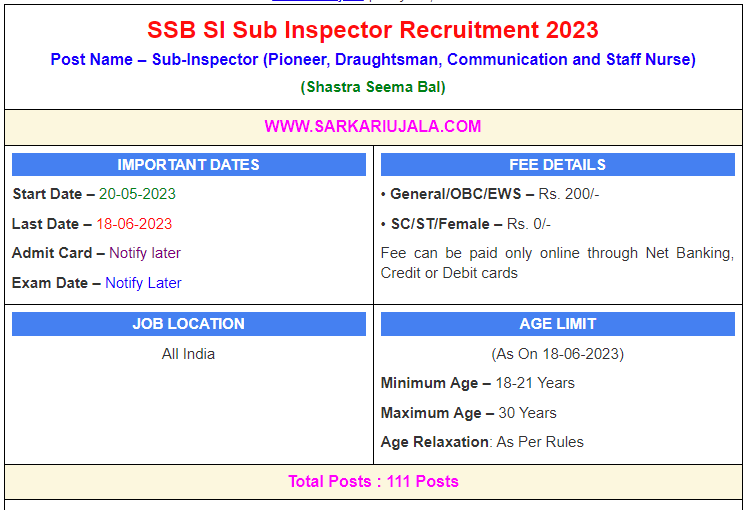Click the General/OBC/EWS fee Rs. 200 line
Image resolution: width=748 pixels, height=510 pixels.
click(490, 194)
